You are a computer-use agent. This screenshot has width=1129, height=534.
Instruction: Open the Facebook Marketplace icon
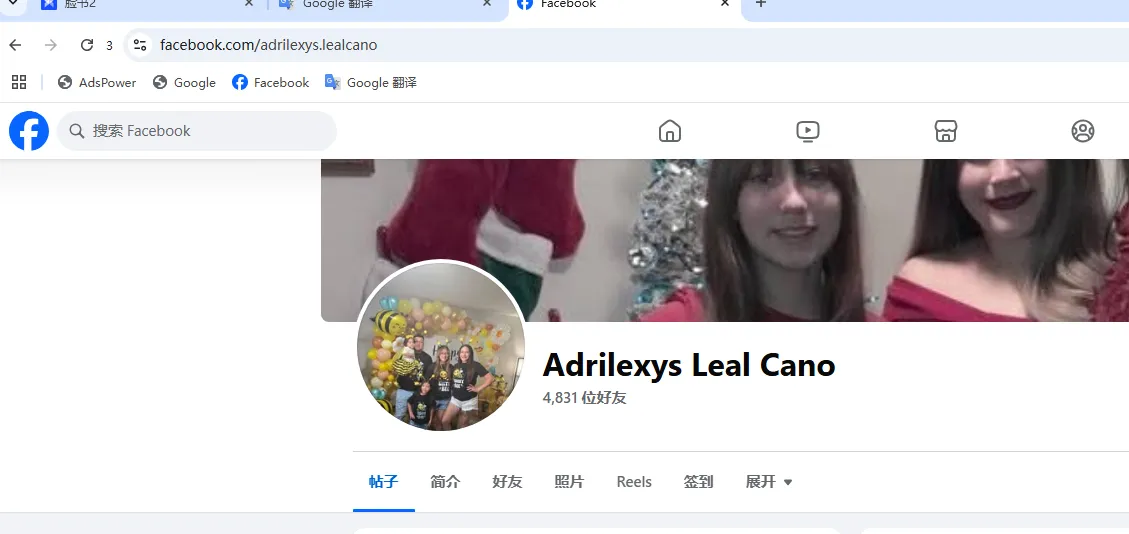(x=945, y=131)
